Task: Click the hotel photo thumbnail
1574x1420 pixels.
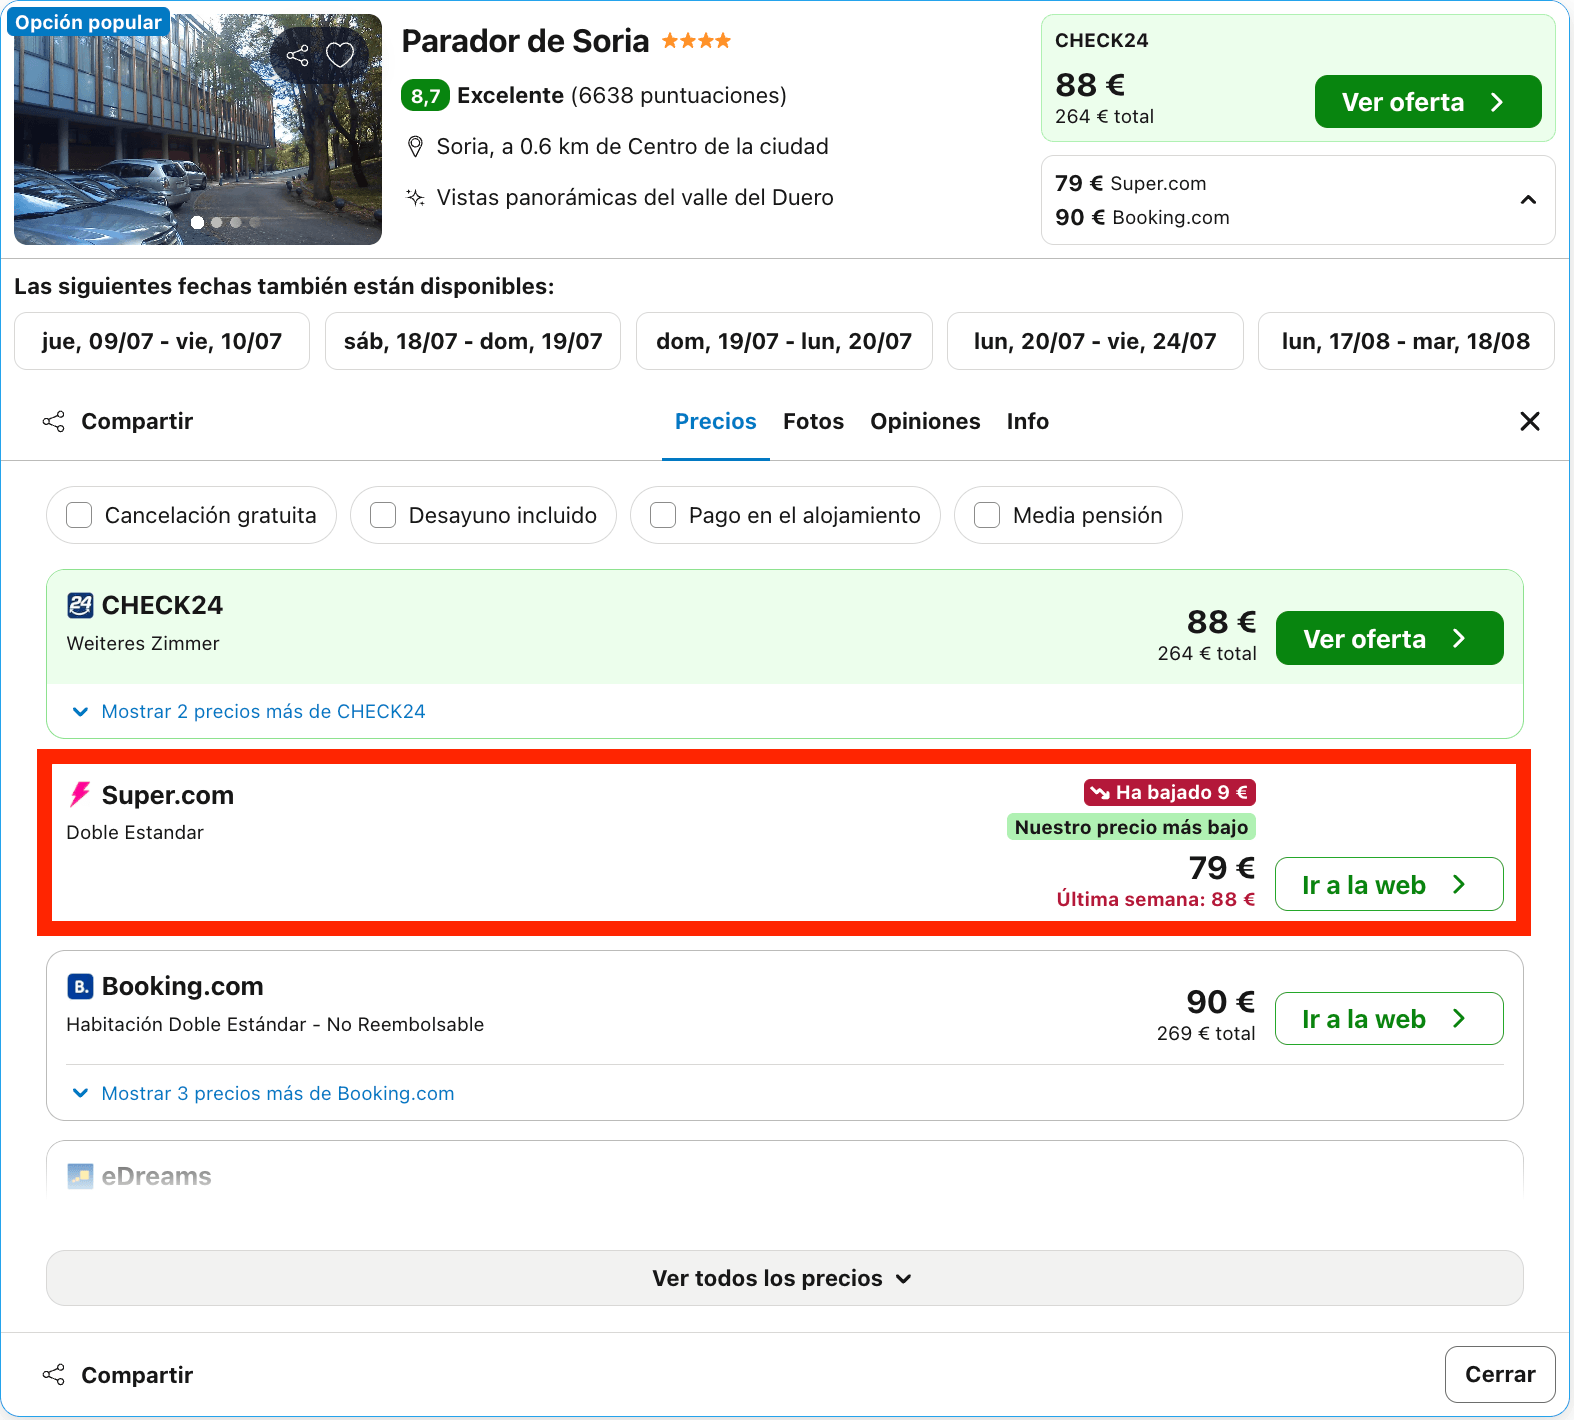Action: coord(198,130)
